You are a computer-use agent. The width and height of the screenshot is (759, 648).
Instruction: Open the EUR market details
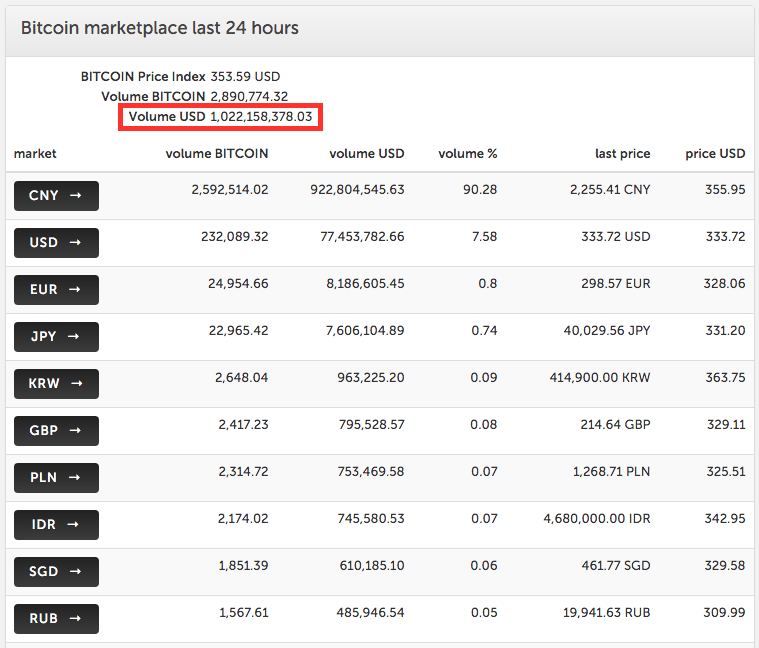[56, 290]
